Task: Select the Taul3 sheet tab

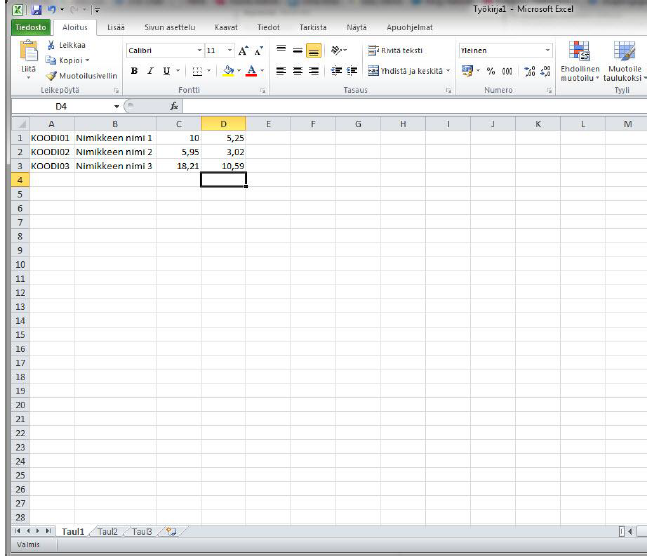Action: click(142, 532)
